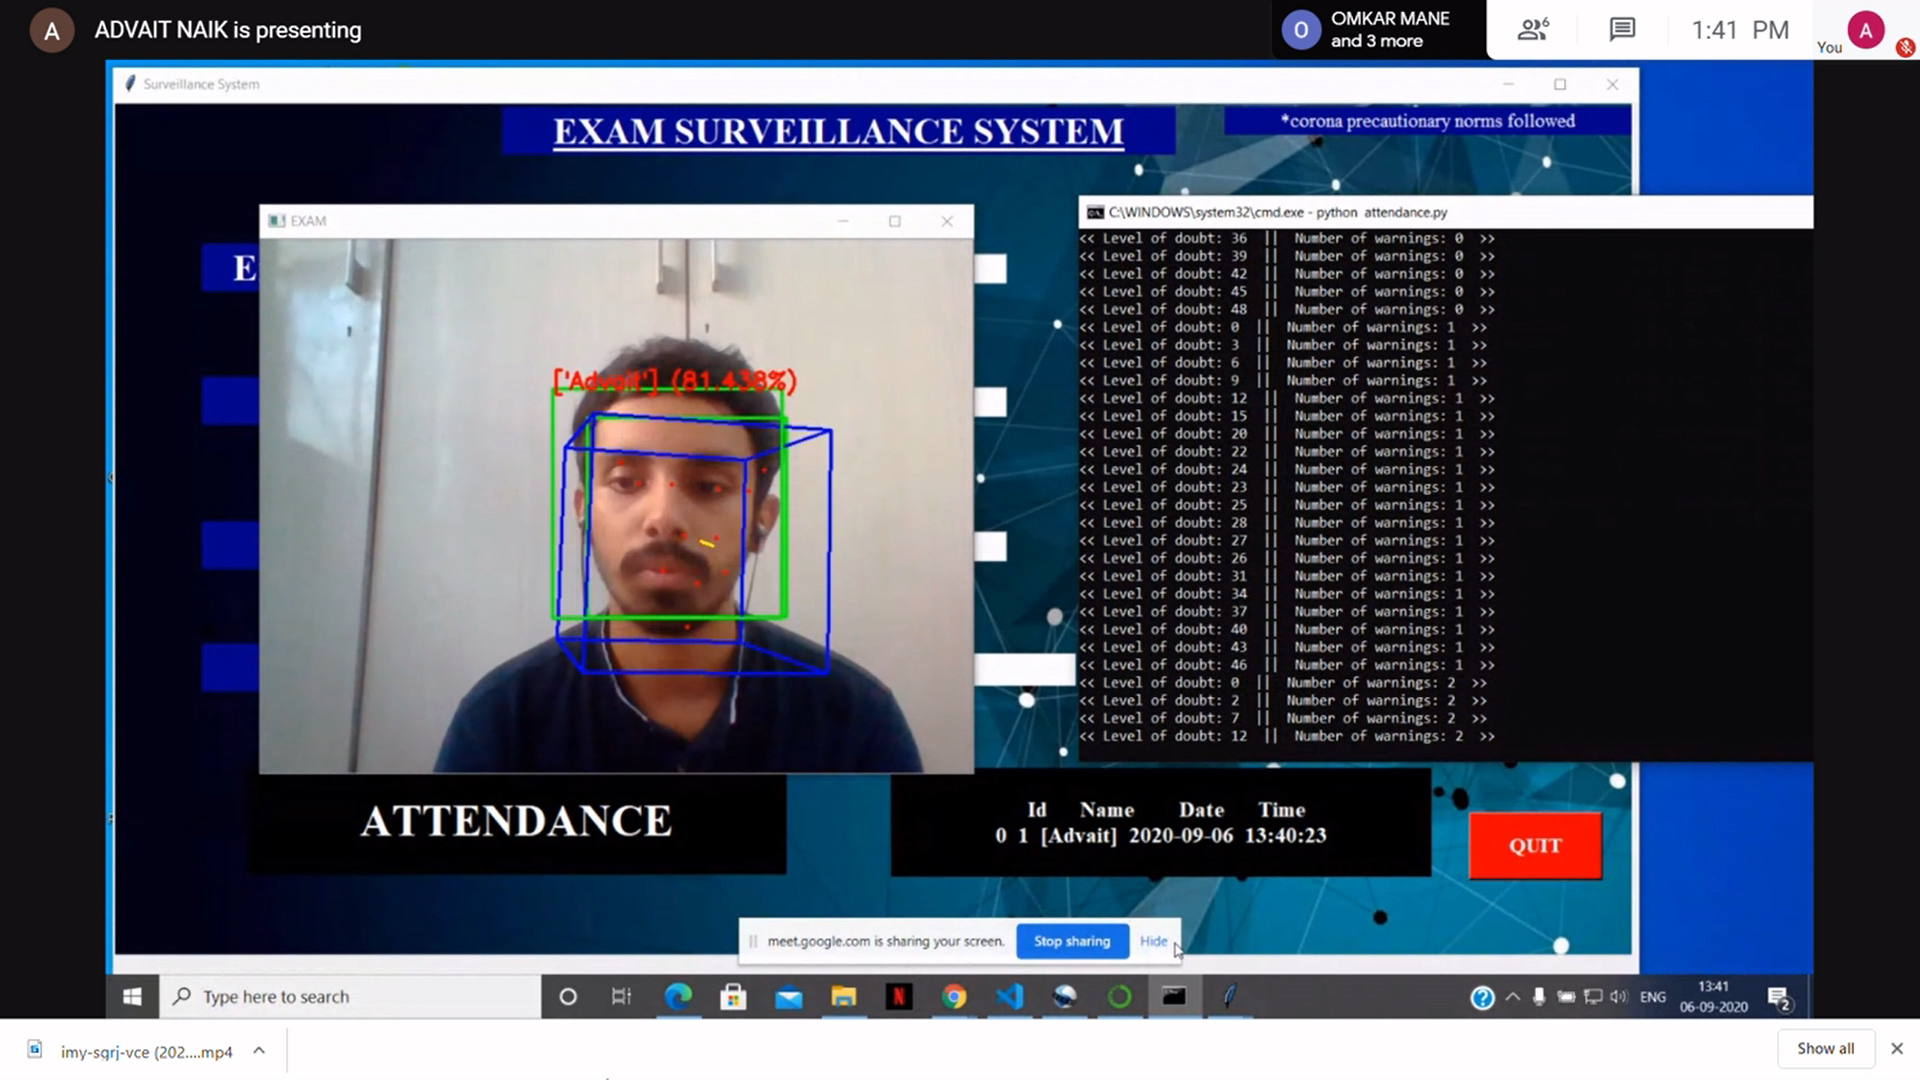Open the Google Meet participants panel
1920x1080 pixels.
click(x=1532, y=30)
